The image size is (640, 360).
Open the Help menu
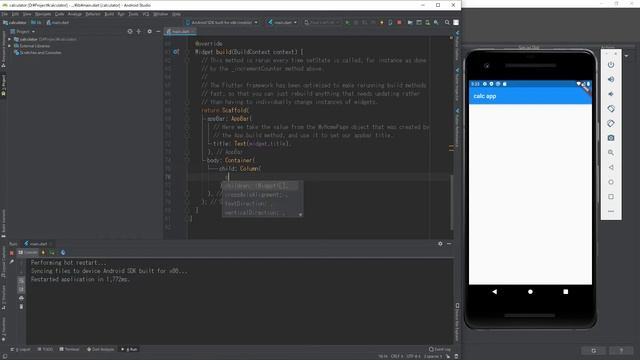176,14
